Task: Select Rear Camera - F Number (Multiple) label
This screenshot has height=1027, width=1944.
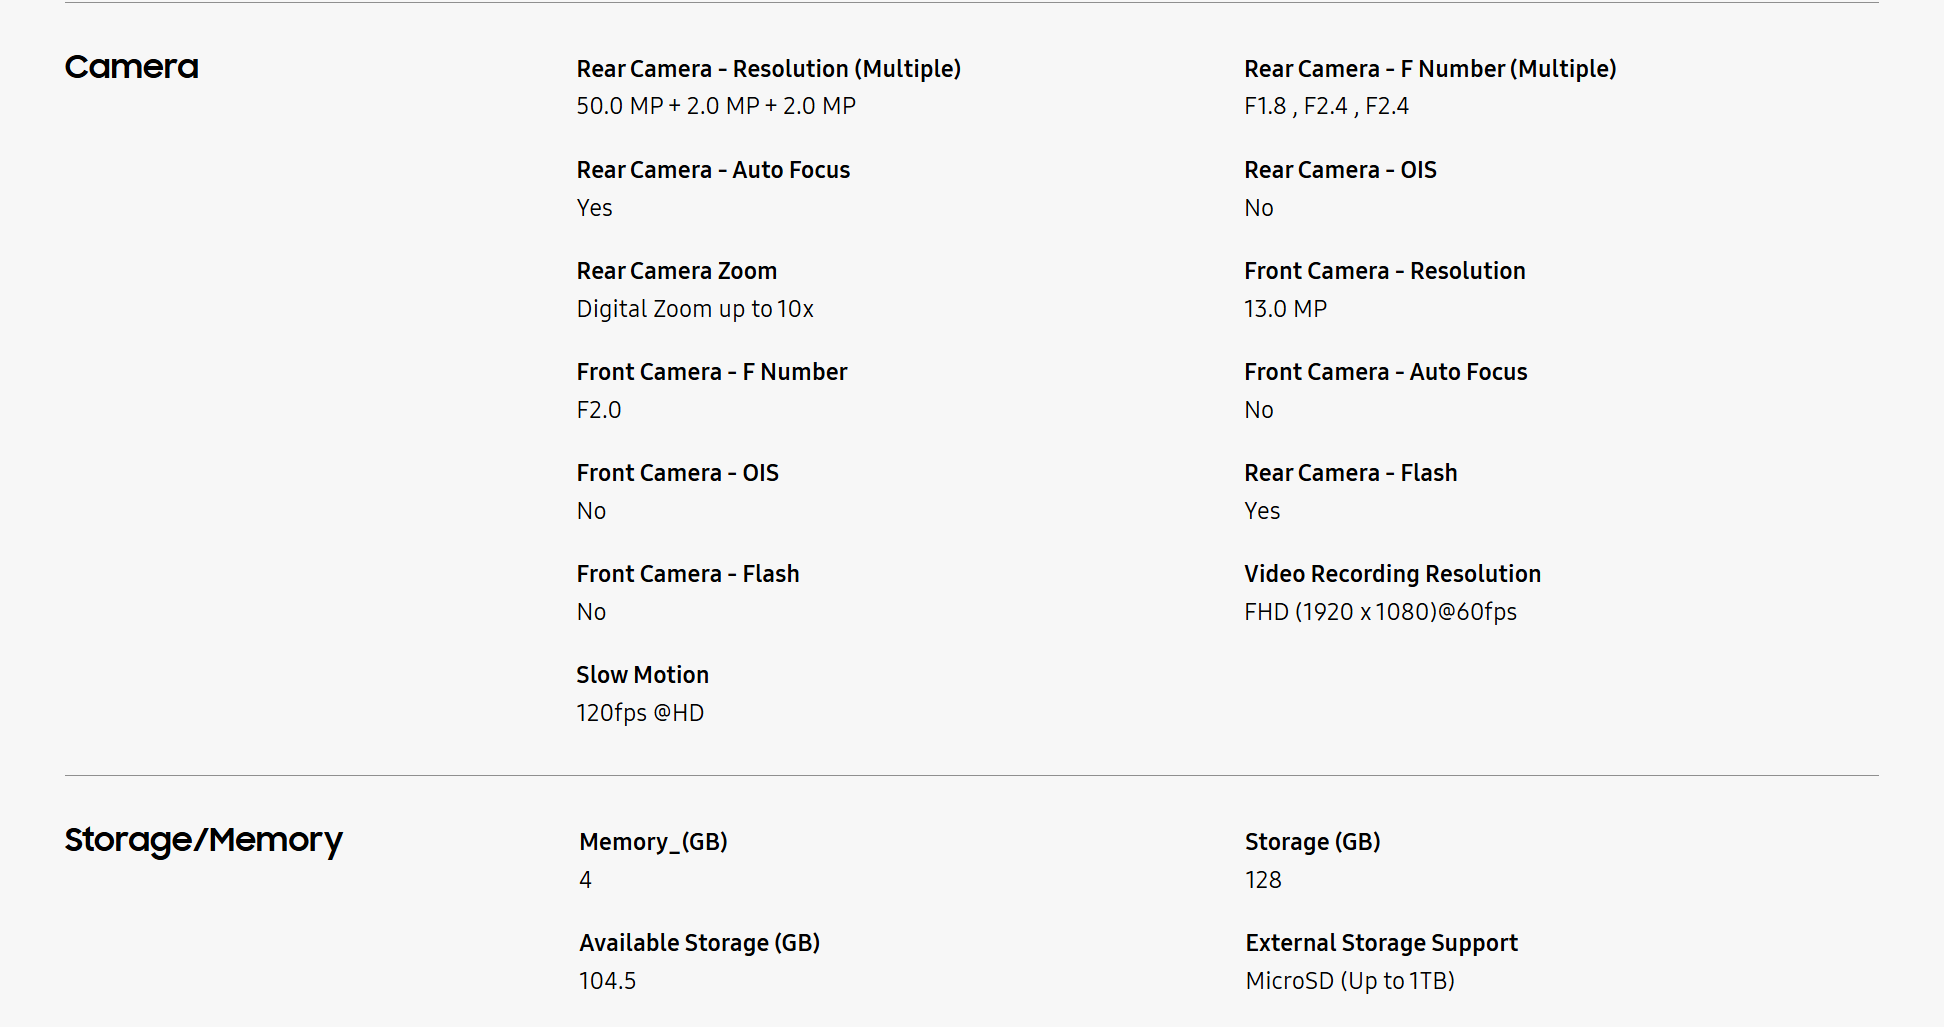Action: coord(1430,69)
